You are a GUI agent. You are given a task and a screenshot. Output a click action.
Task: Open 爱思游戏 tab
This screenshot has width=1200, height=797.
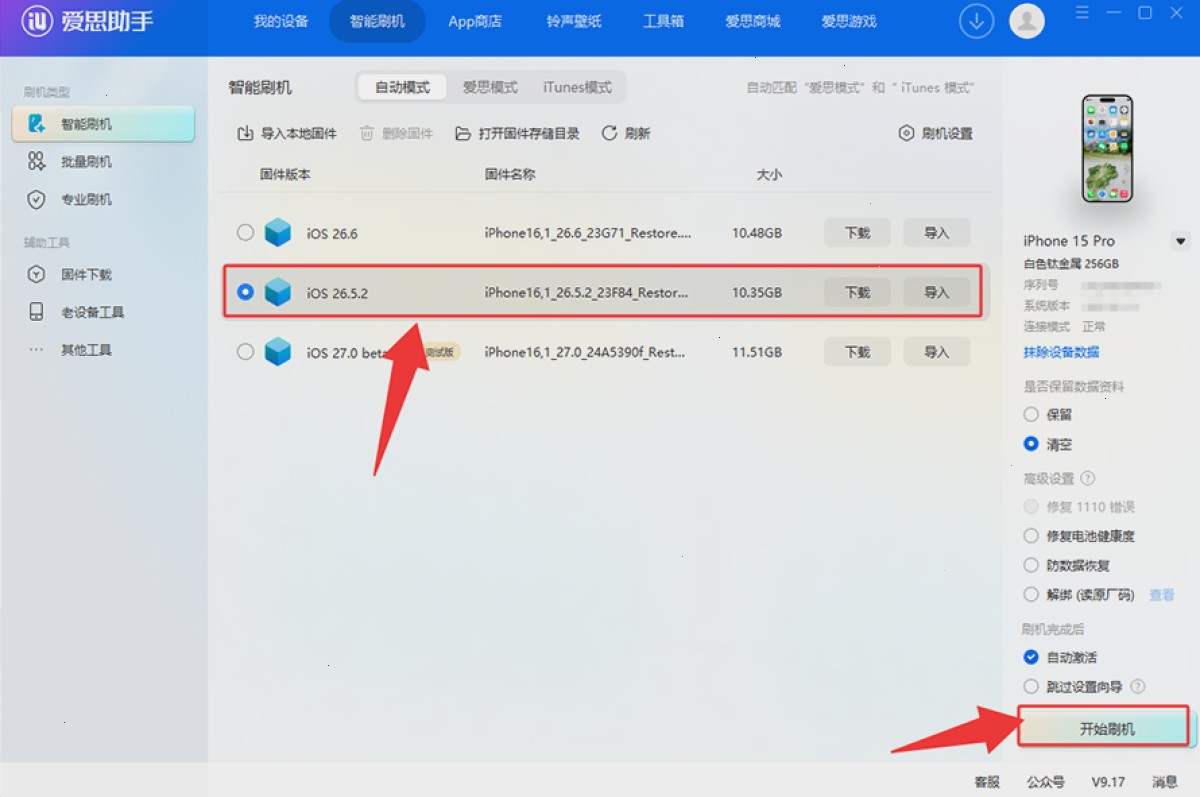click(x=849, y=21)
